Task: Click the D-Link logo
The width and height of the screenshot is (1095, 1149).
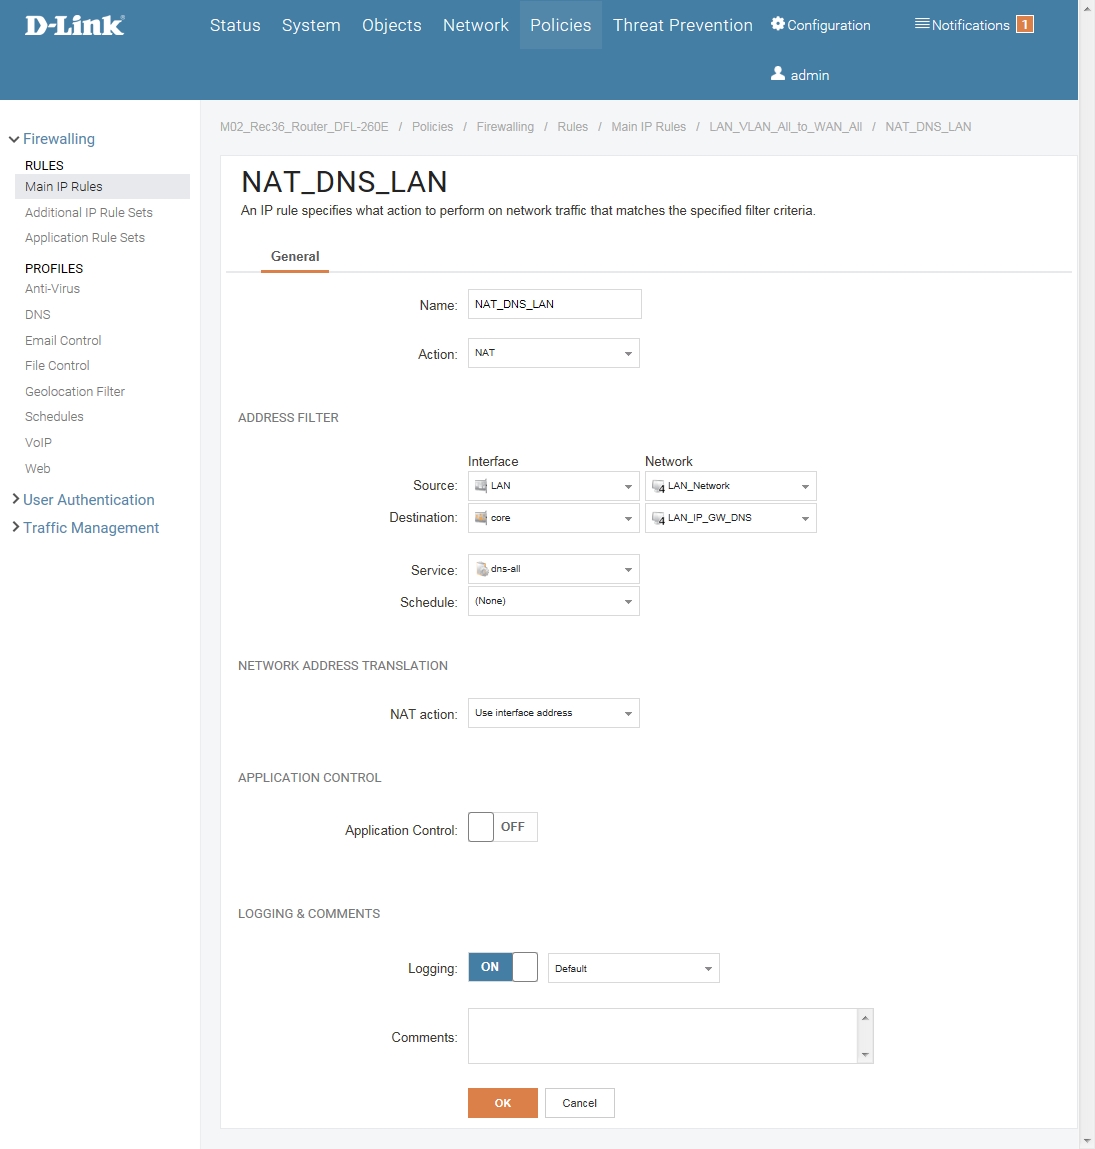Action: click(75, 25)
